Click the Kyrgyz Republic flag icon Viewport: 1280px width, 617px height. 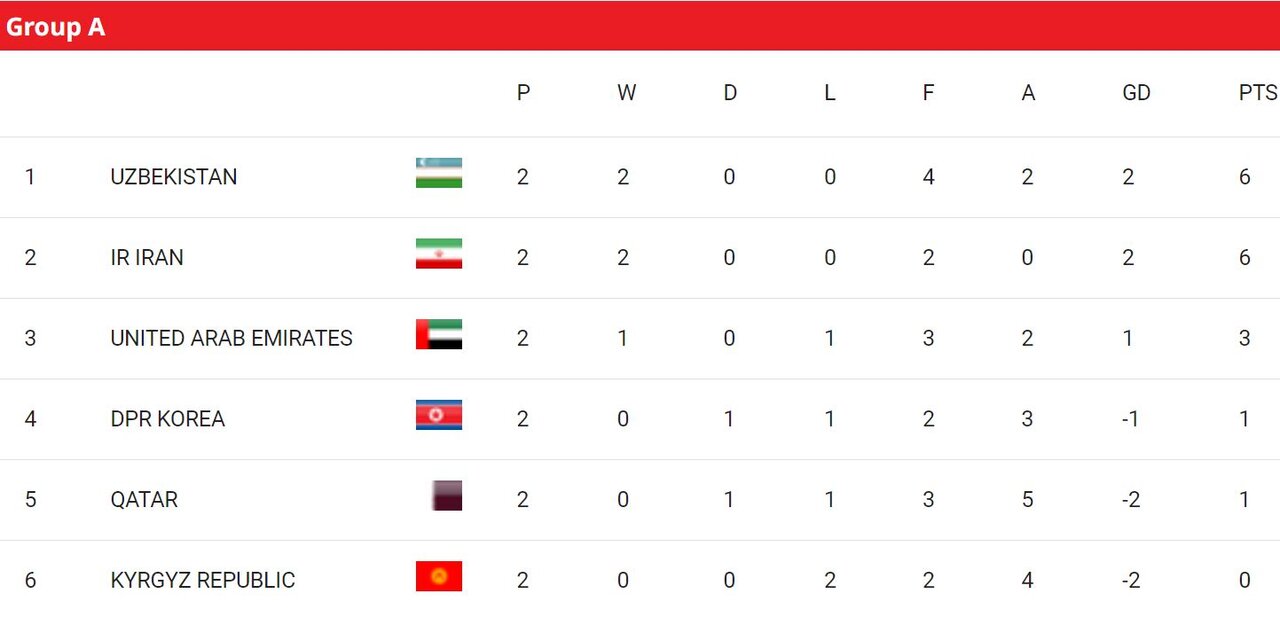coord(439,577)
